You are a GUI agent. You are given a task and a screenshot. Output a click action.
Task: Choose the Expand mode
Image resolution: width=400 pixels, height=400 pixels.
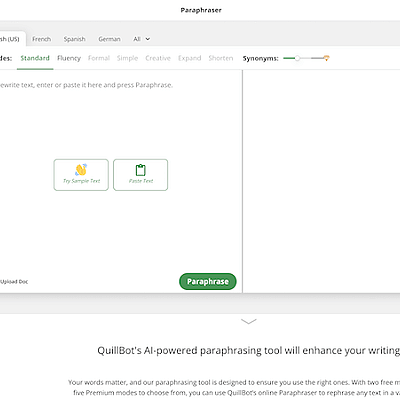190,58
